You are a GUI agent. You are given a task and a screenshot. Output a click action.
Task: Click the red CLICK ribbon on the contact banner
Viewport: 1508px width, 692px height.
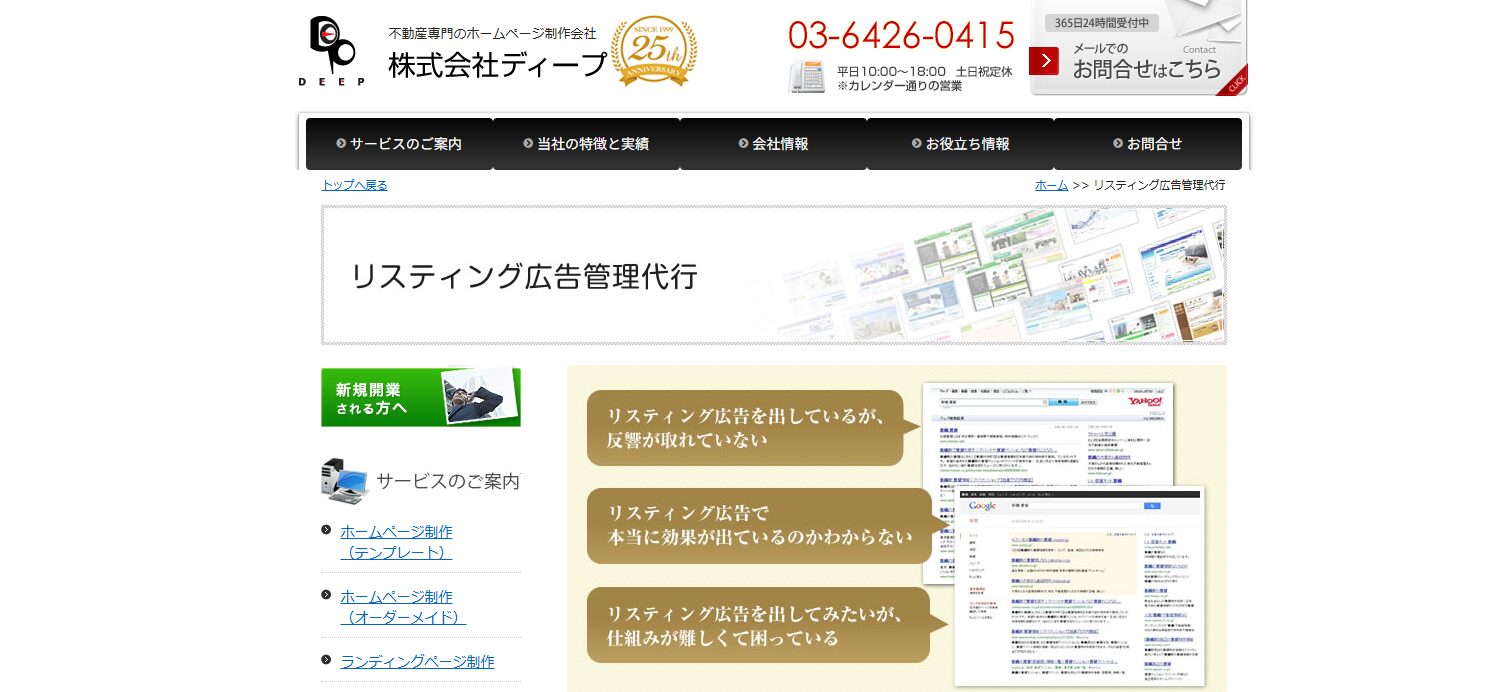pyautogui.click(x=1235, y=85)
